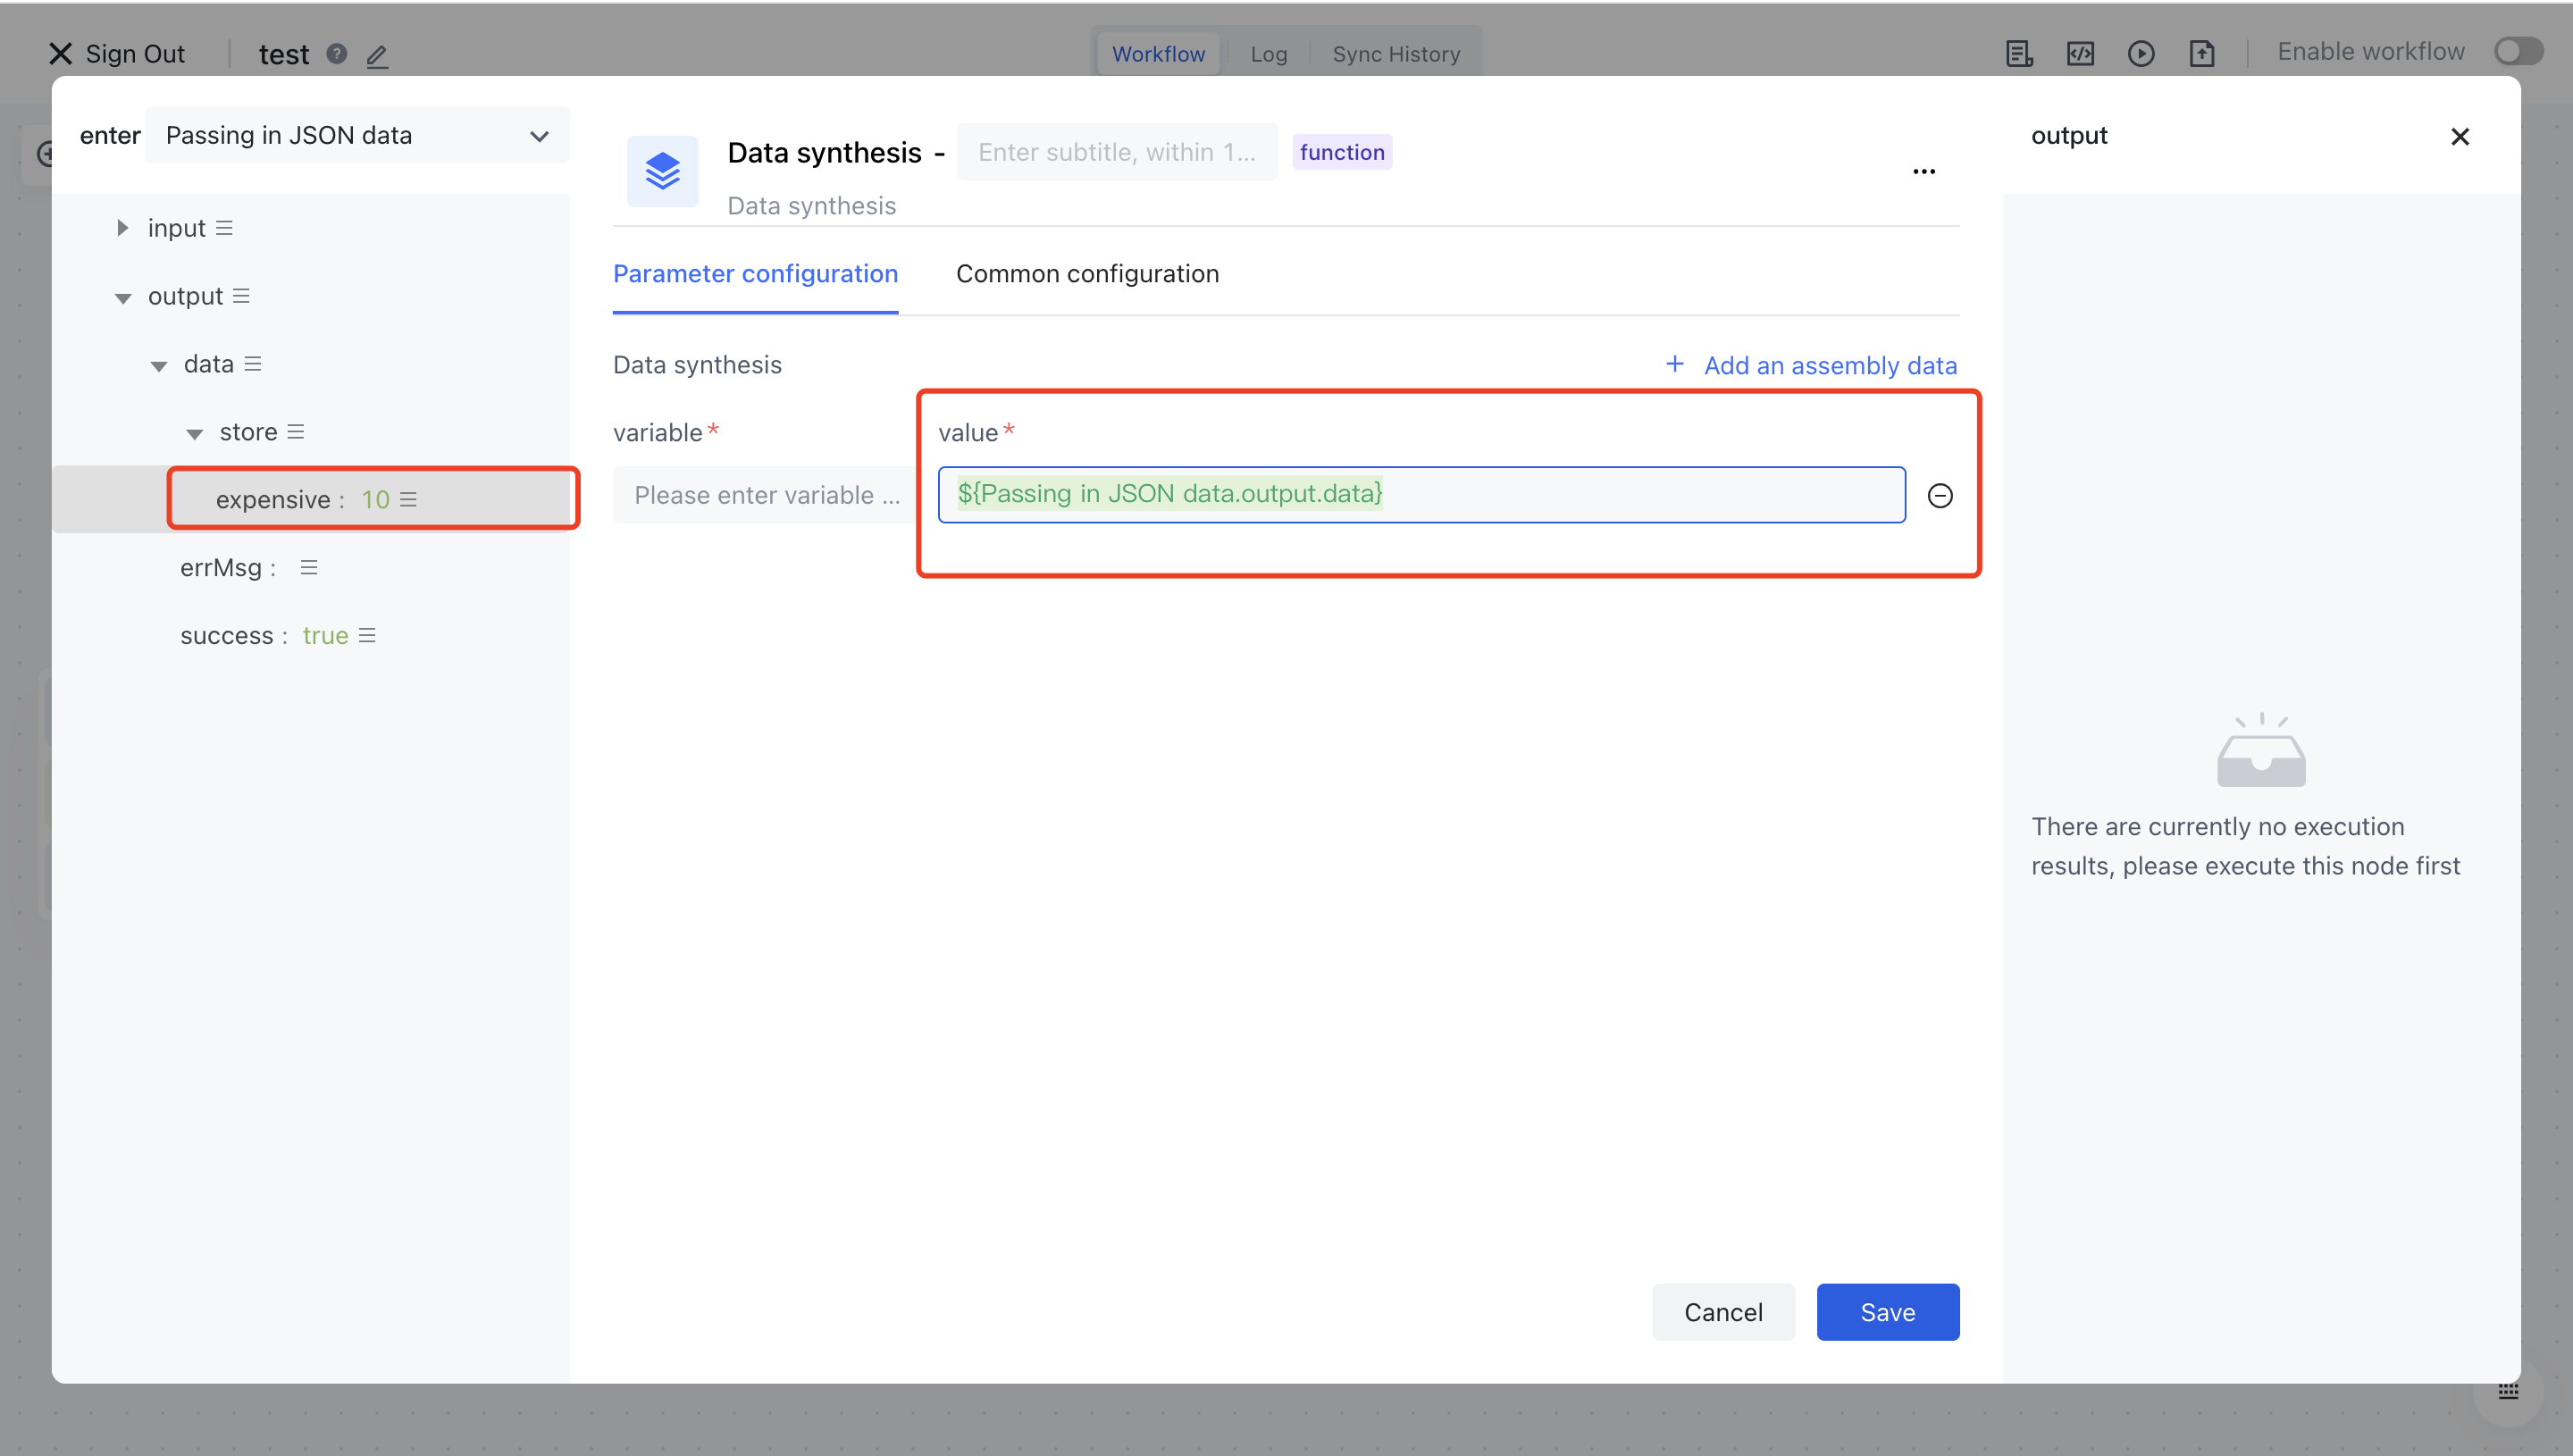
Task: Click the grid icon at bottom right
Action: pyautogui.click(x=2509, y=1390)
